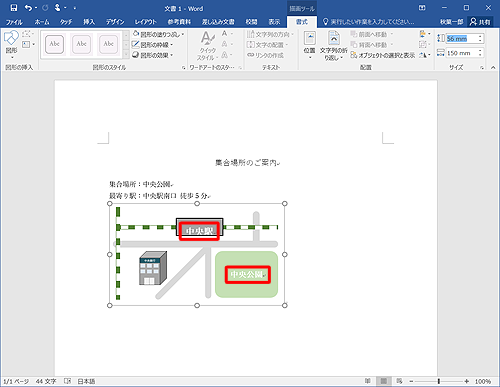Expand the shape styles gallery More button
The image size is (500, 387).
(126, 54)
